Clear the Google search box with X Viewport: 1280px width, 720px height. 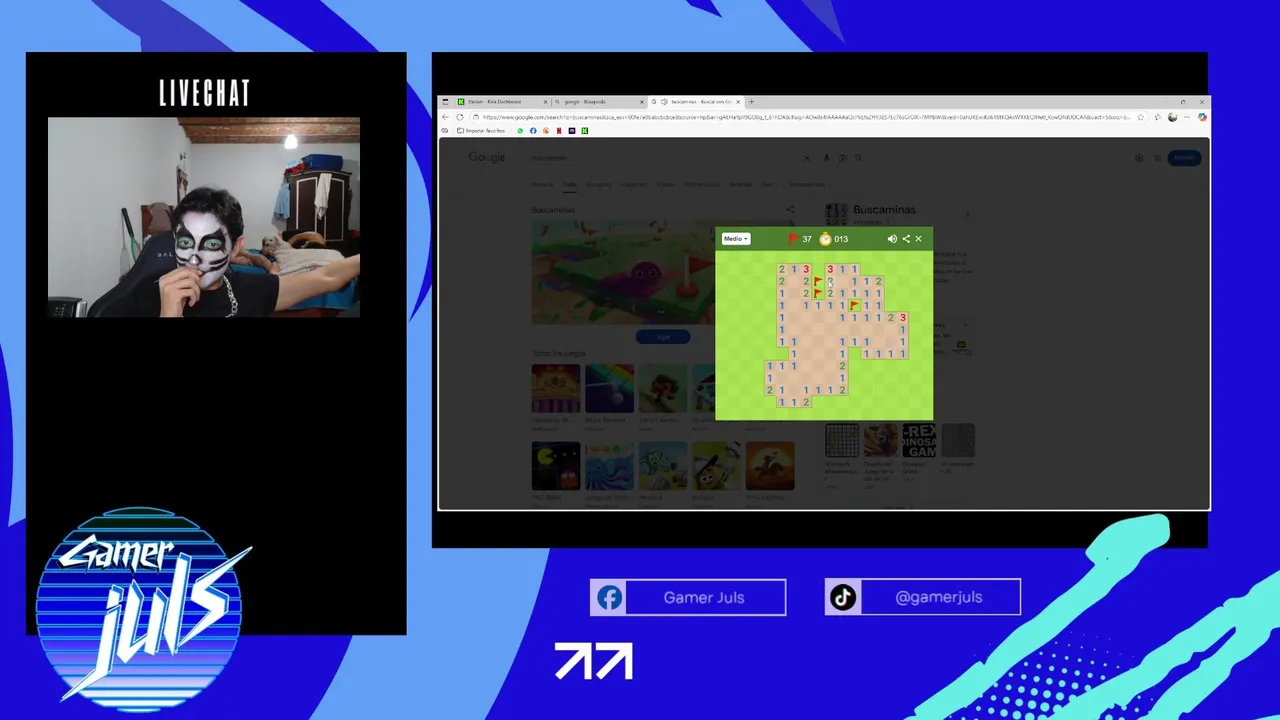(808, 158)
